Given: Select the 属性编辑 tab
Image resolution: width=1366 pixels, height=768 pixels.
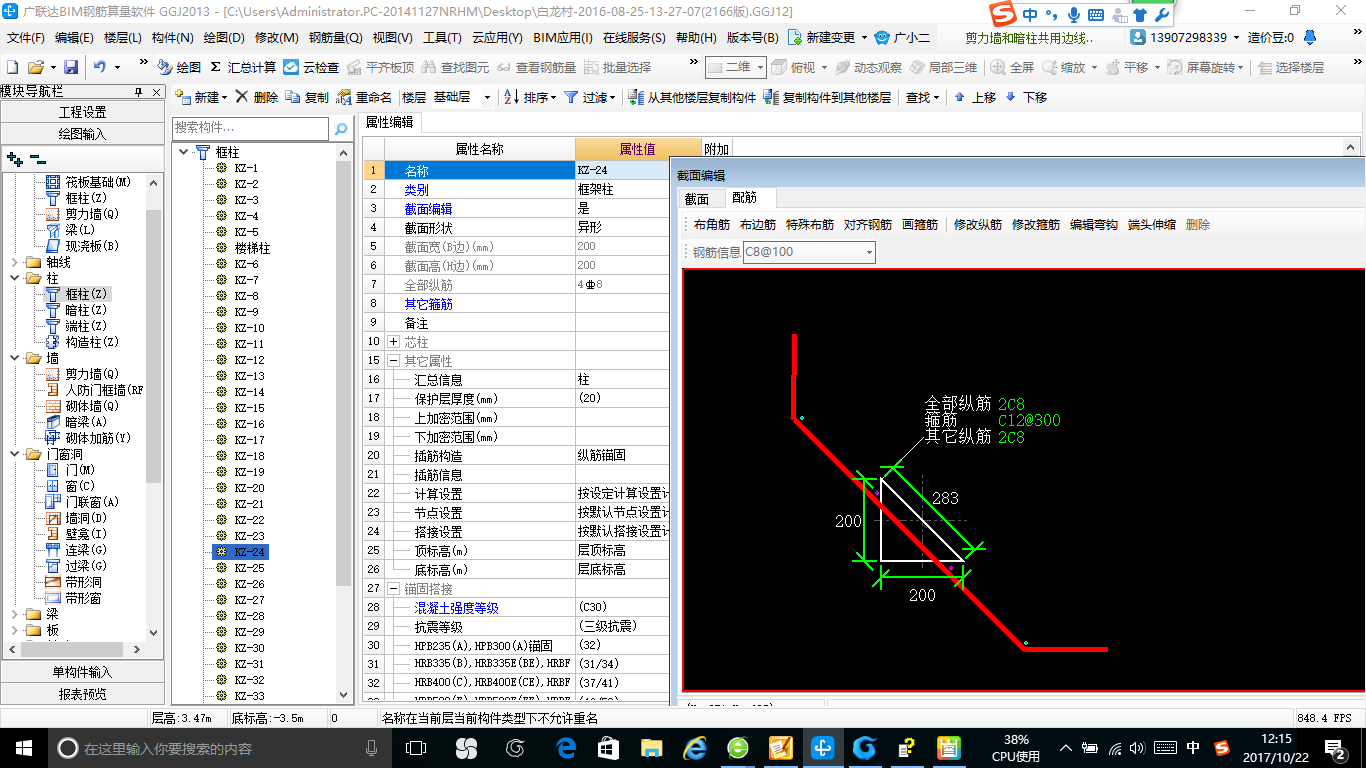Looking at the screenshot, I should click(x=390, y=121).
